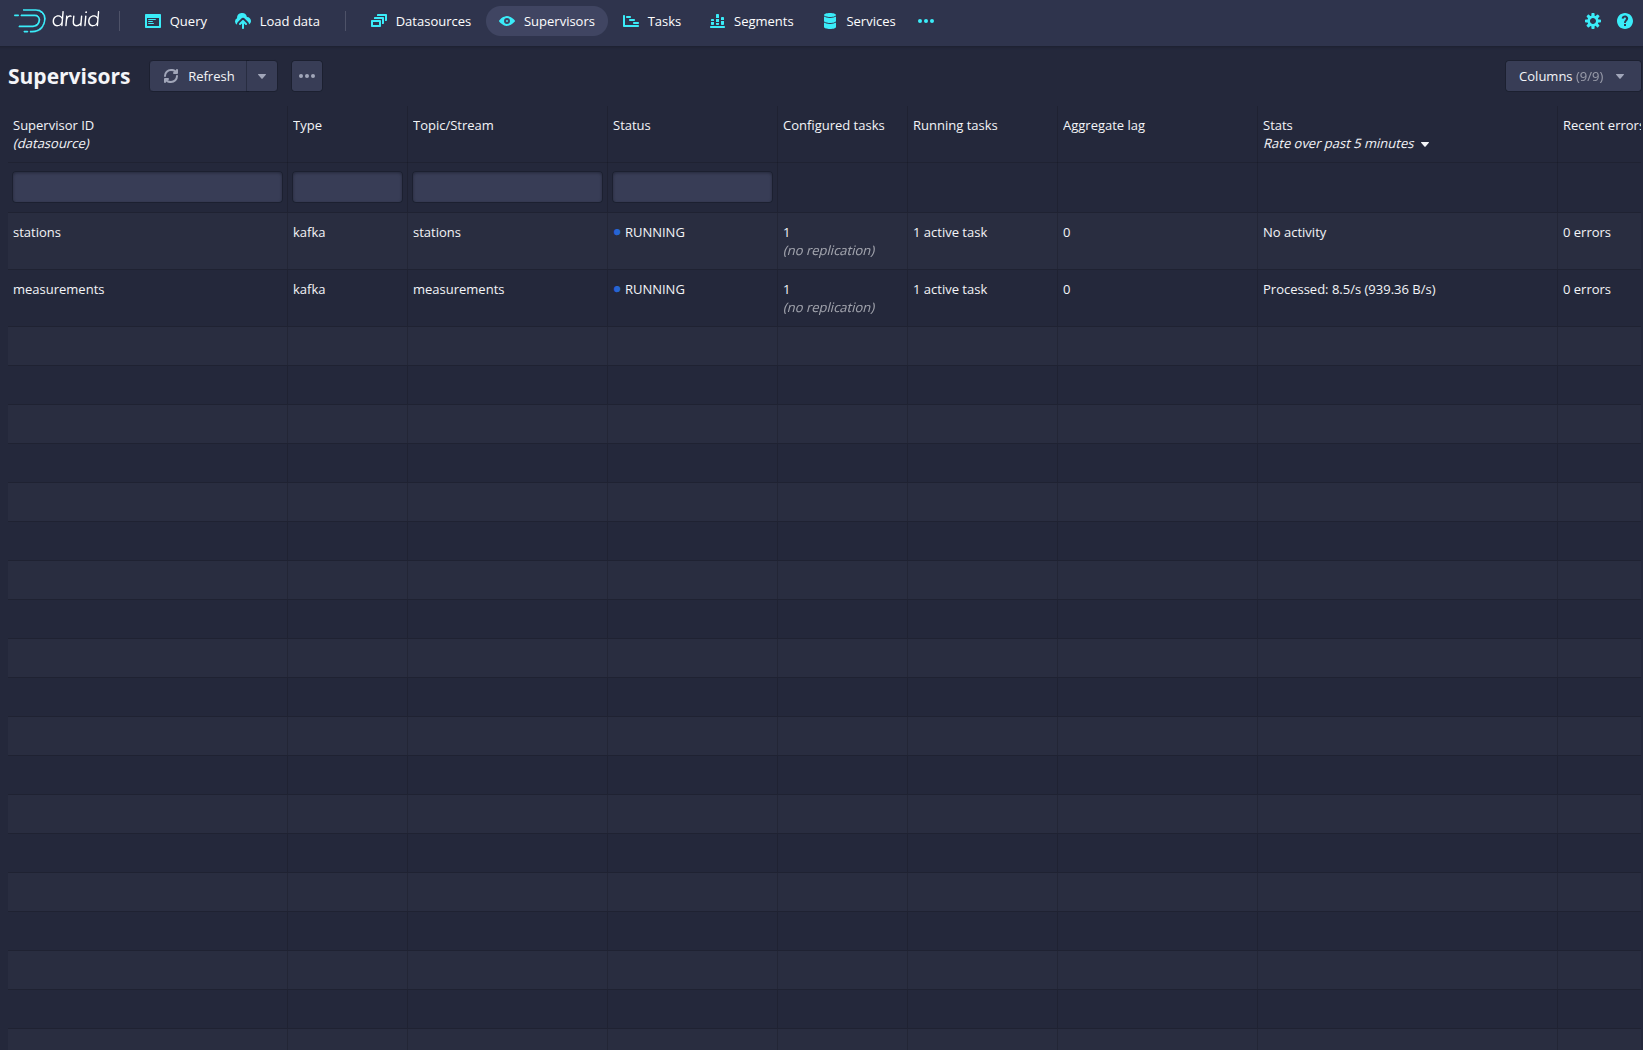
Task: Open the Services tab
Action: (858, 21)
